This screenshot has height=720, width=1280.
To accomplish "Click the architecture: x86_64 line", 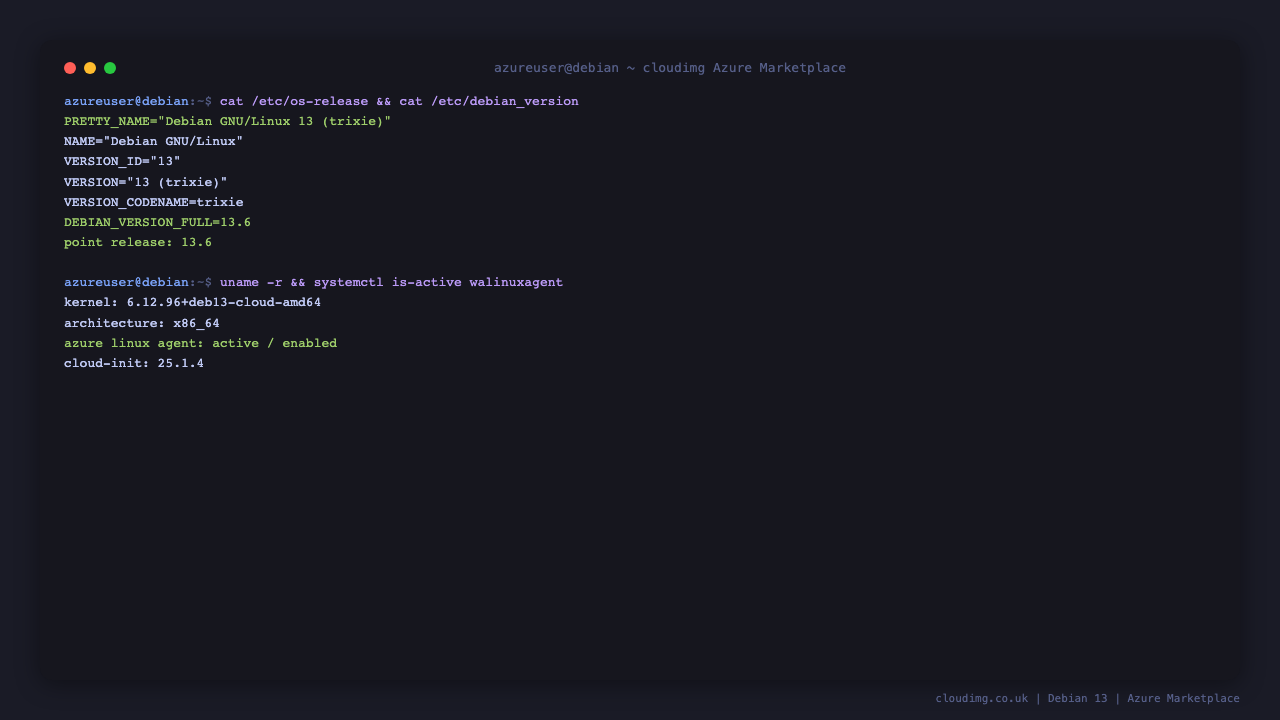I will pyautogui.click(x=142, y=323).
